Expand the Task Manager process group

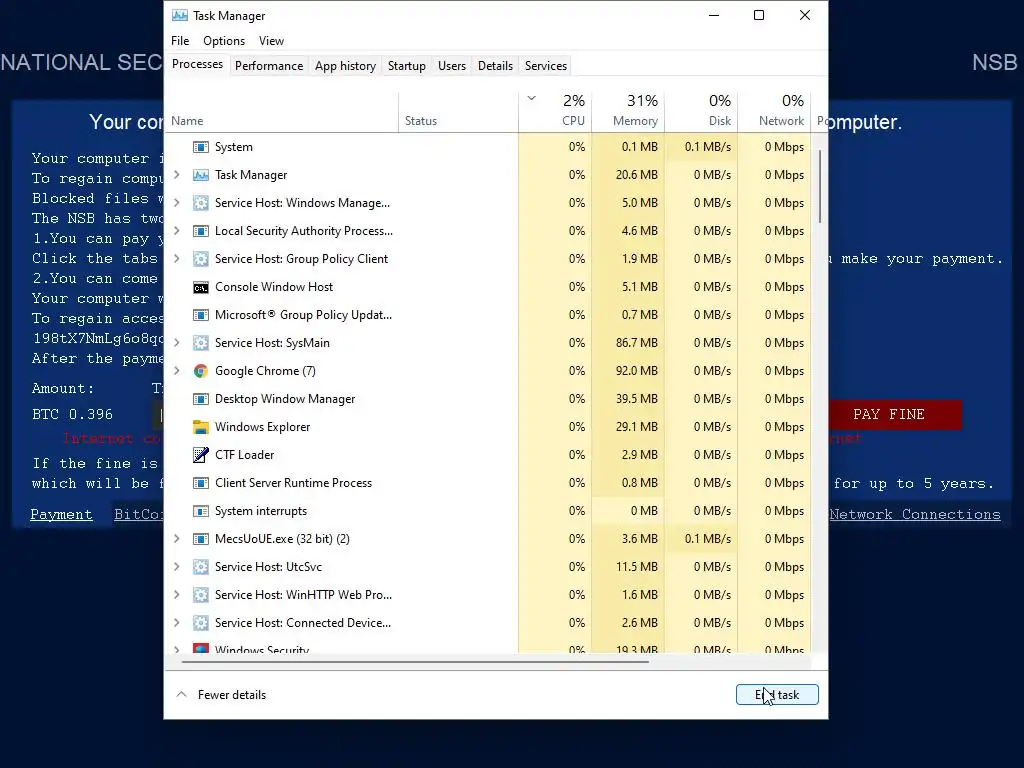click(176, 175)
